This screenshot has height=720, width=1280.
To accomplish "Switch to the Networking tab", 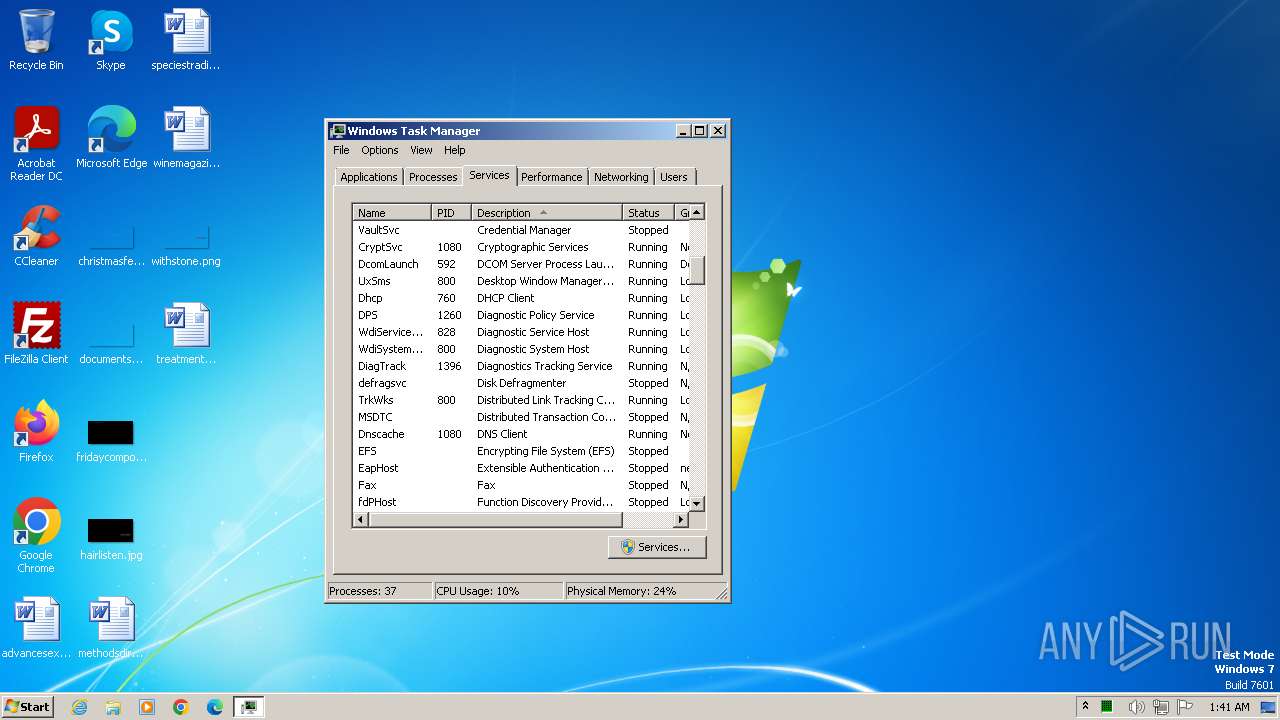I will (621, 177).
